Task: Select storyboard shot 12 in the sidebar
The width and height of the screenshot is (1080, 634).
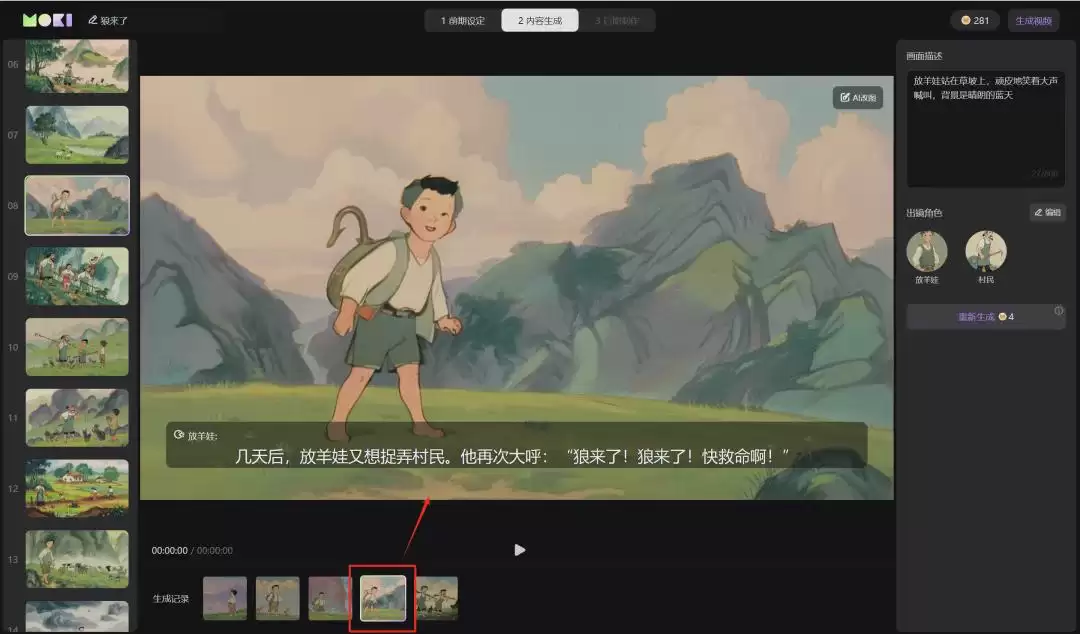Action: [77, 488]
